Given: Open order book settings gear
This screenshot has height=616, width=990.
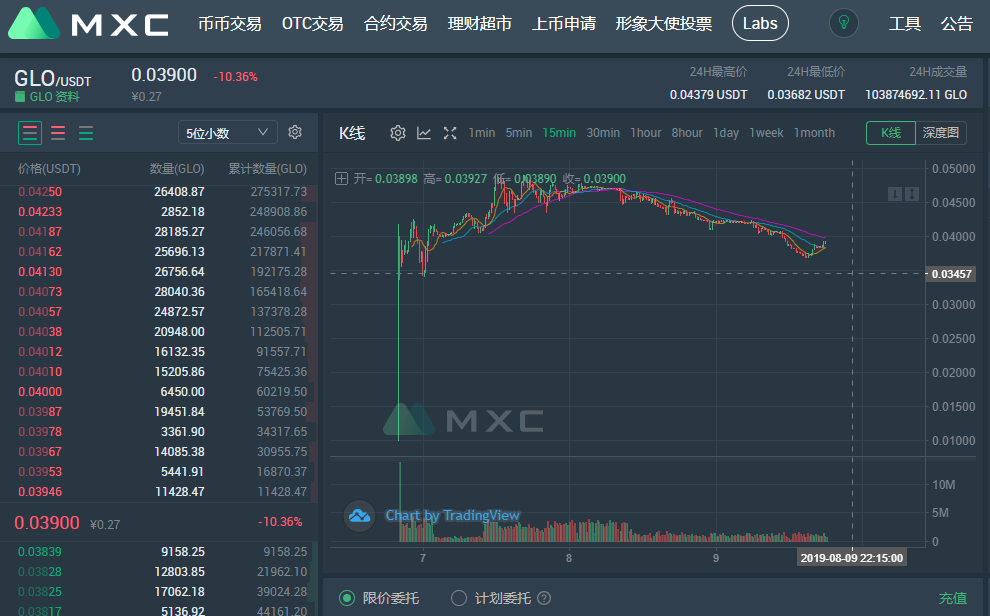Looking at the screenshot, I should coord(295,132).
